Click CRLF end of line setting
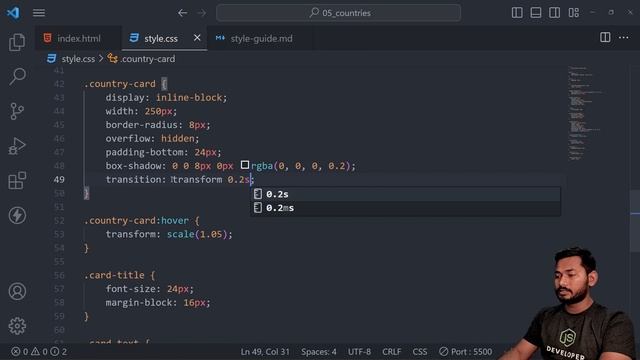The height and width of the screenshot is (360, 640). [x=391, y=351]
